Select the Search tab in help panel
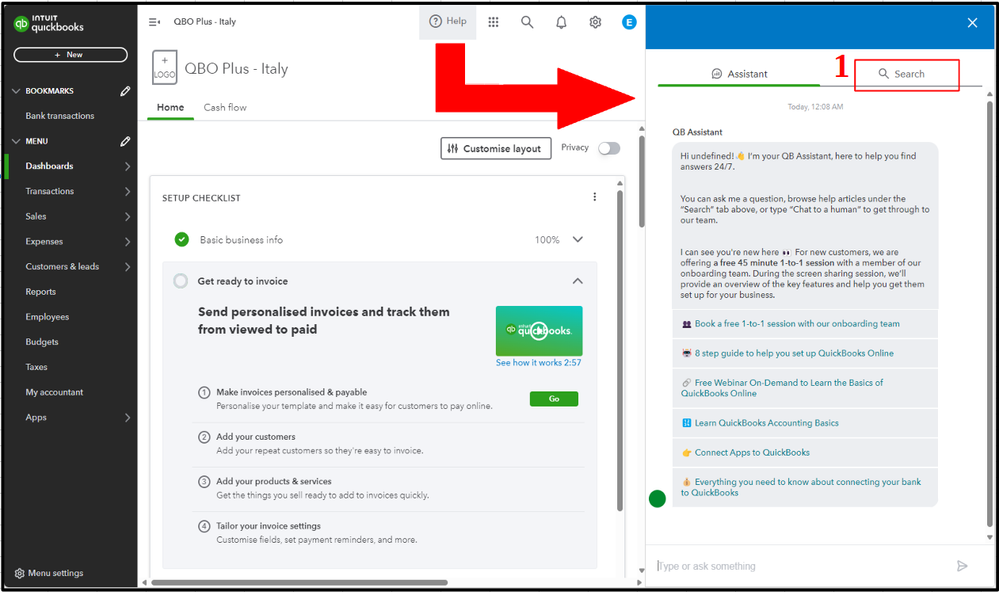 (901, 74)
